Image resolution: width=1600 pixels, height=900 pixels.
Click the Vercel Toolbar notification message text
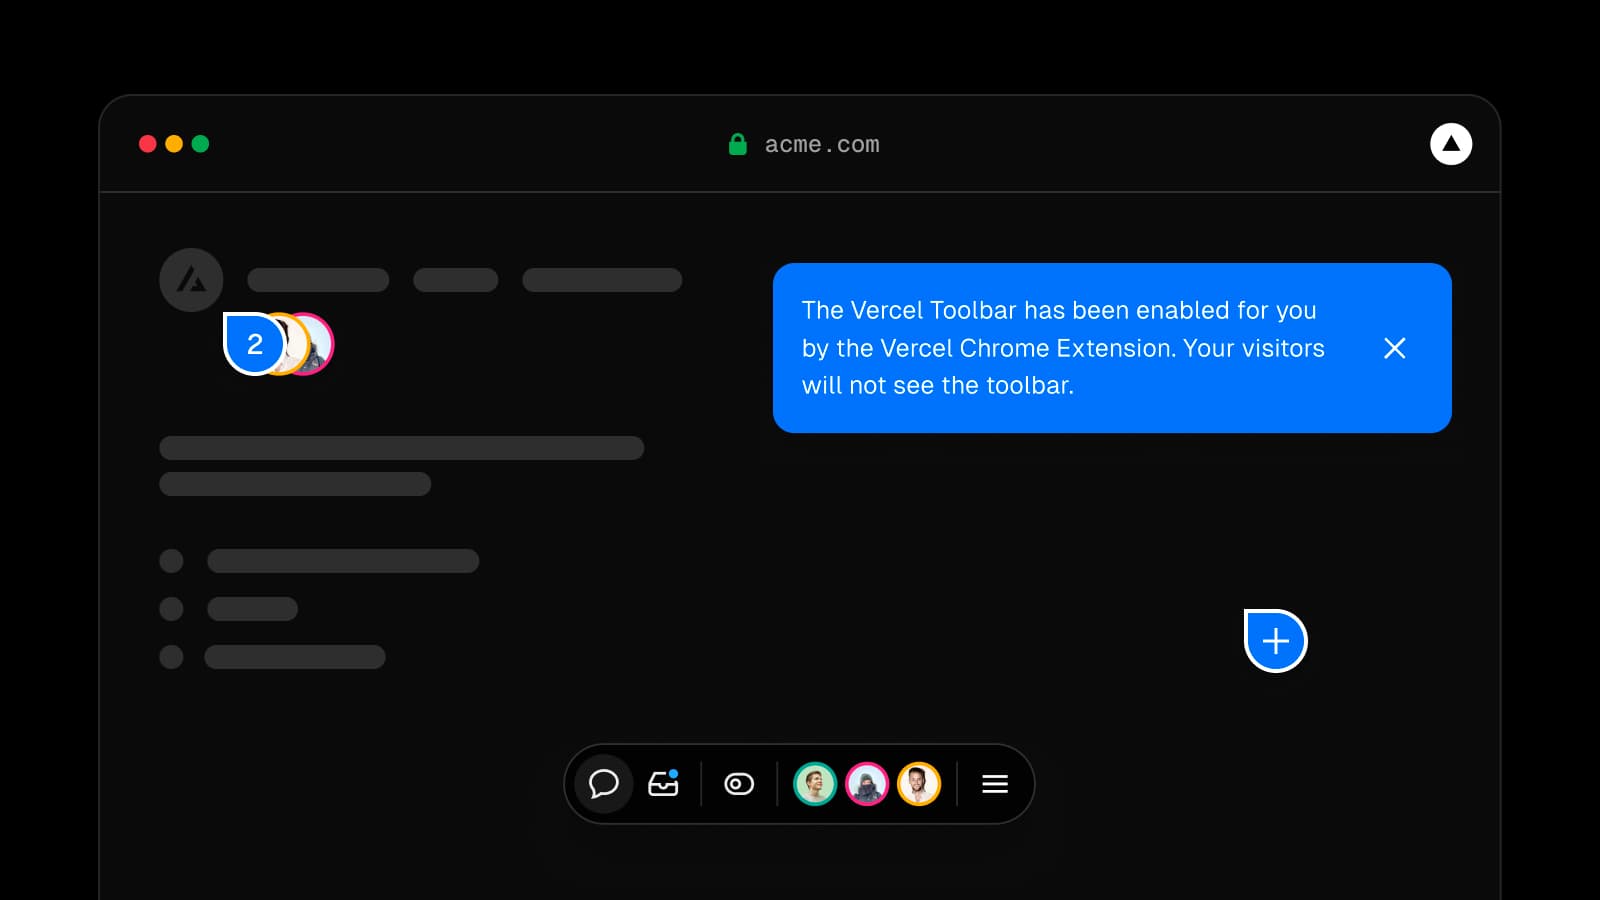coord(1062,348)
